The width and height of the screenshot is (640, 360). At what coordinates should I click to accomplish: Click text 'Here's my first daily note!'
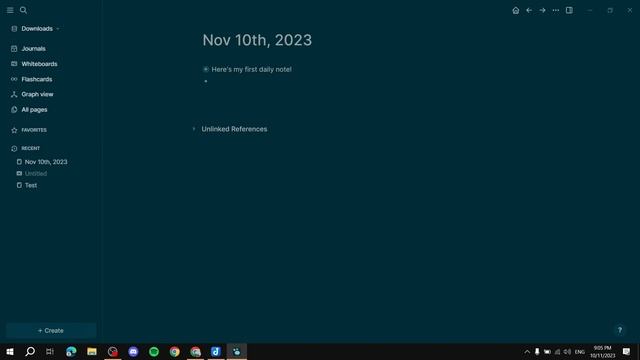(x=251, y=69)
